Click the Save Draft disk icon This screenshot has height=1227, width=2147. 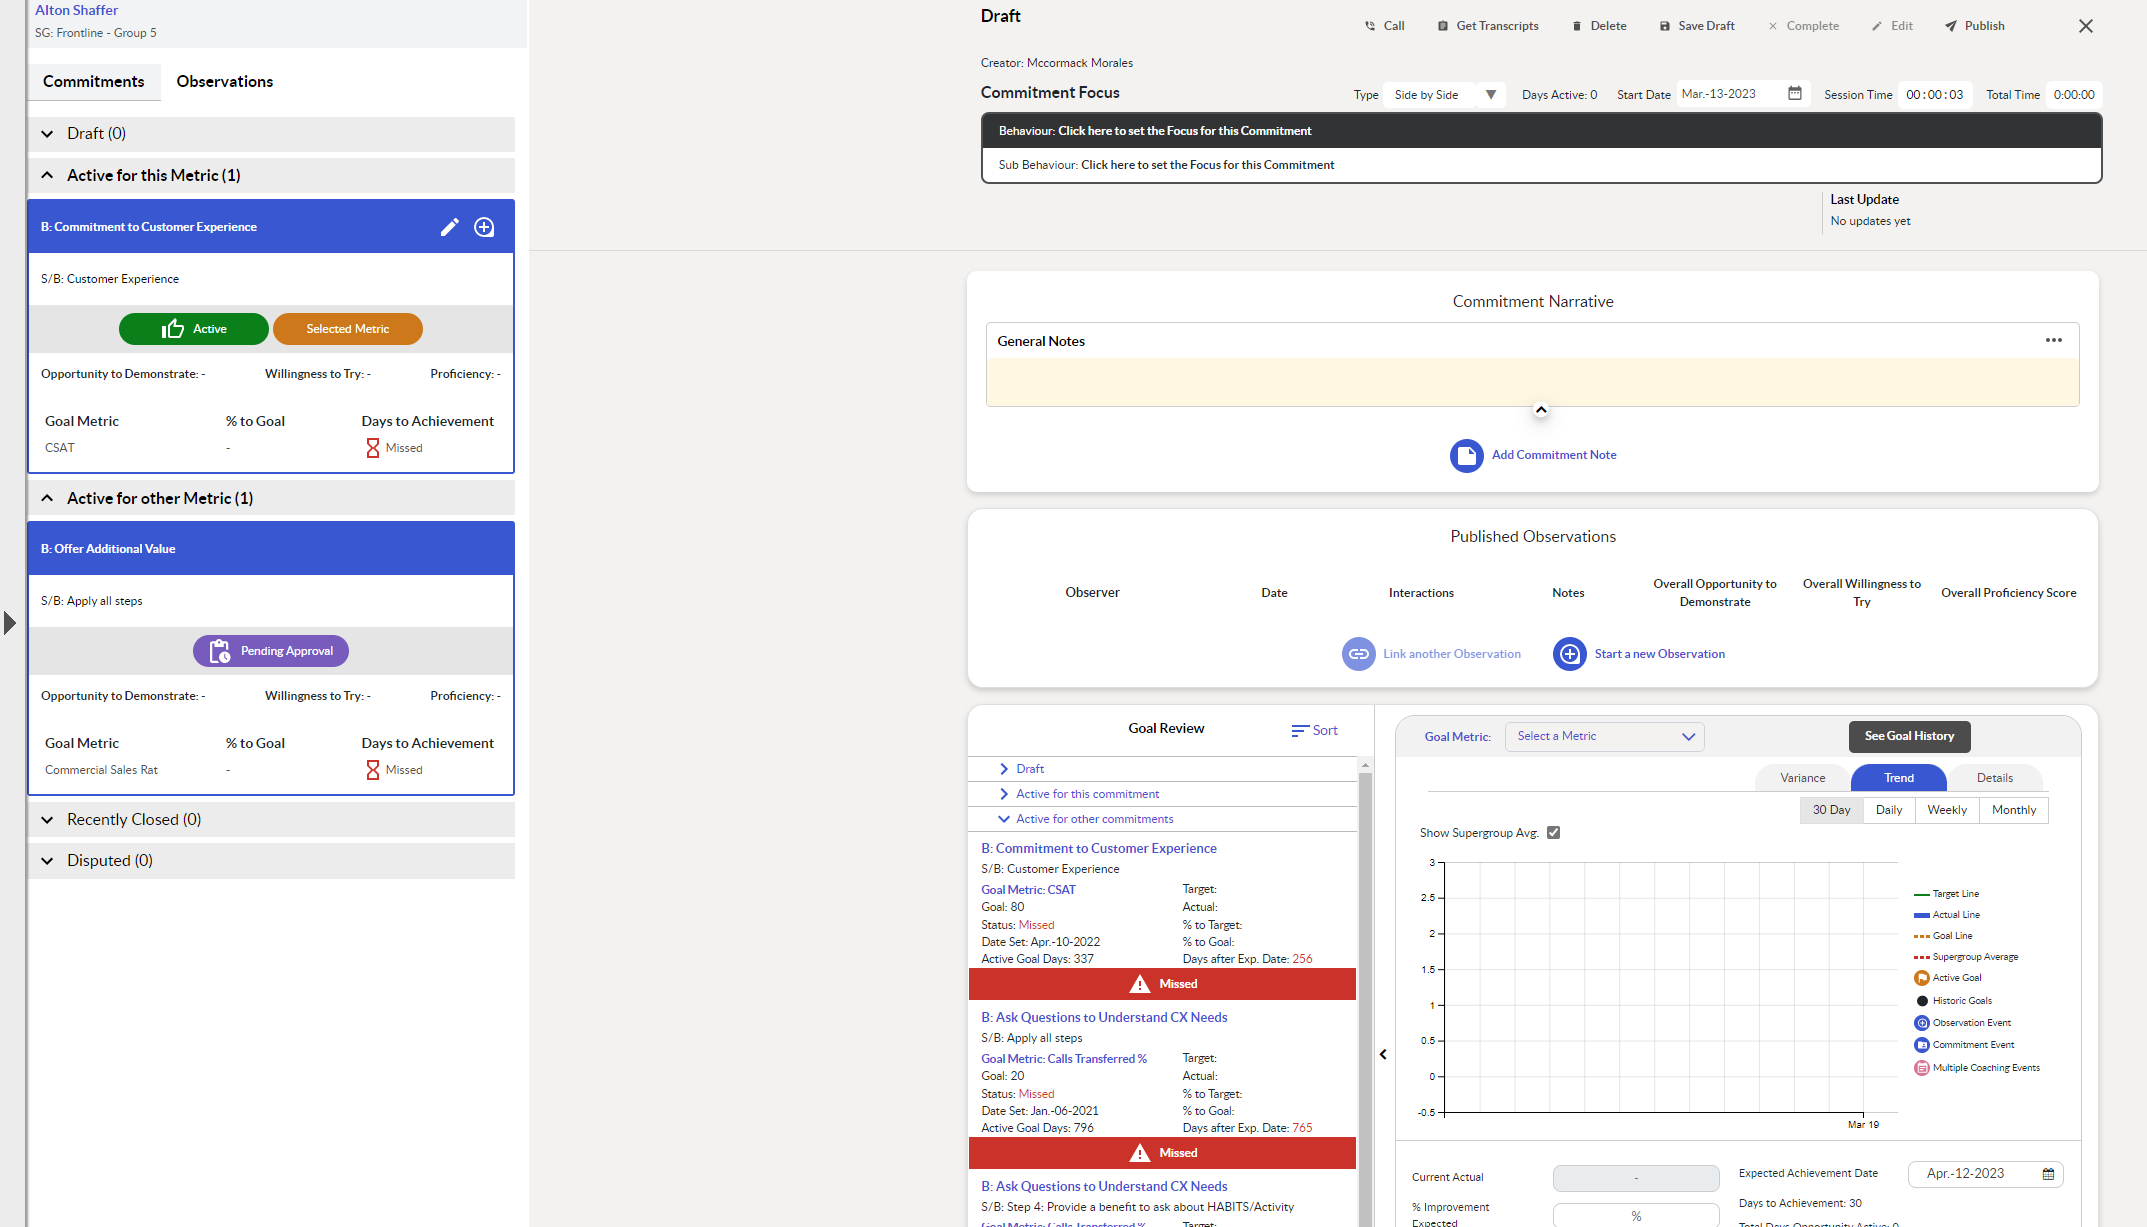tap(1665, 26)
